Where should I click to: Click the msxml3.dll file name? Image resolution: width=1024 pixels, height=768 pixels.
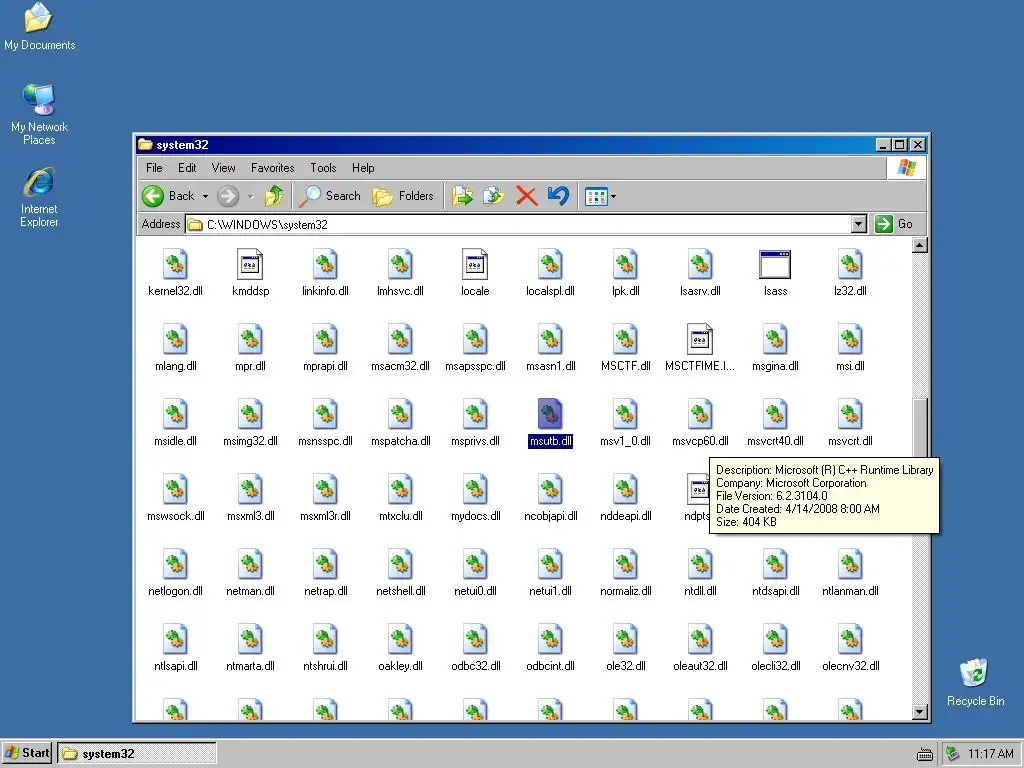pyautogui.click(x=250, y=517)
